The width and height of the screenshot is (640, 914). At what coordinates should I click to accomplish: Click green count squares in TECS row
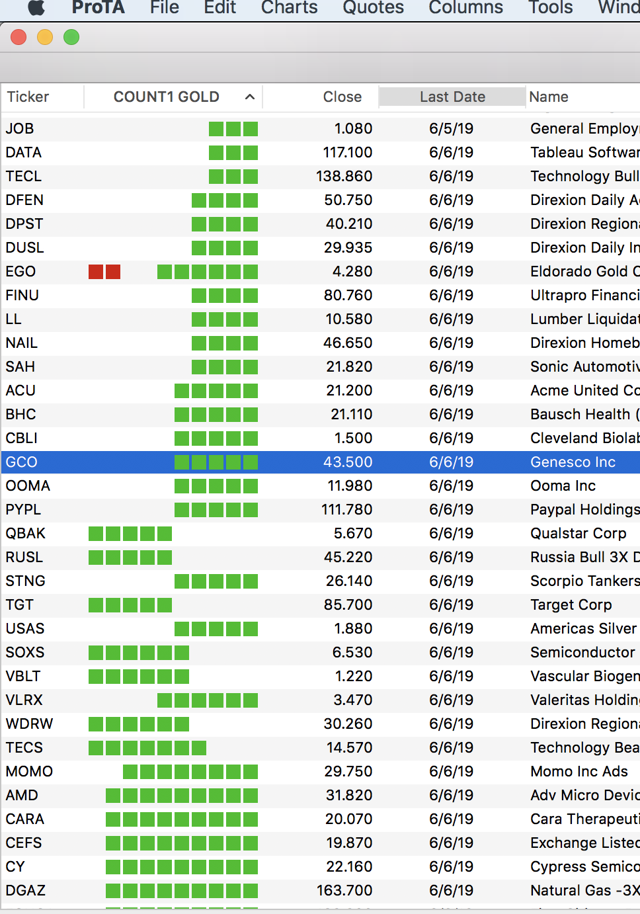[x=147, y=748]
